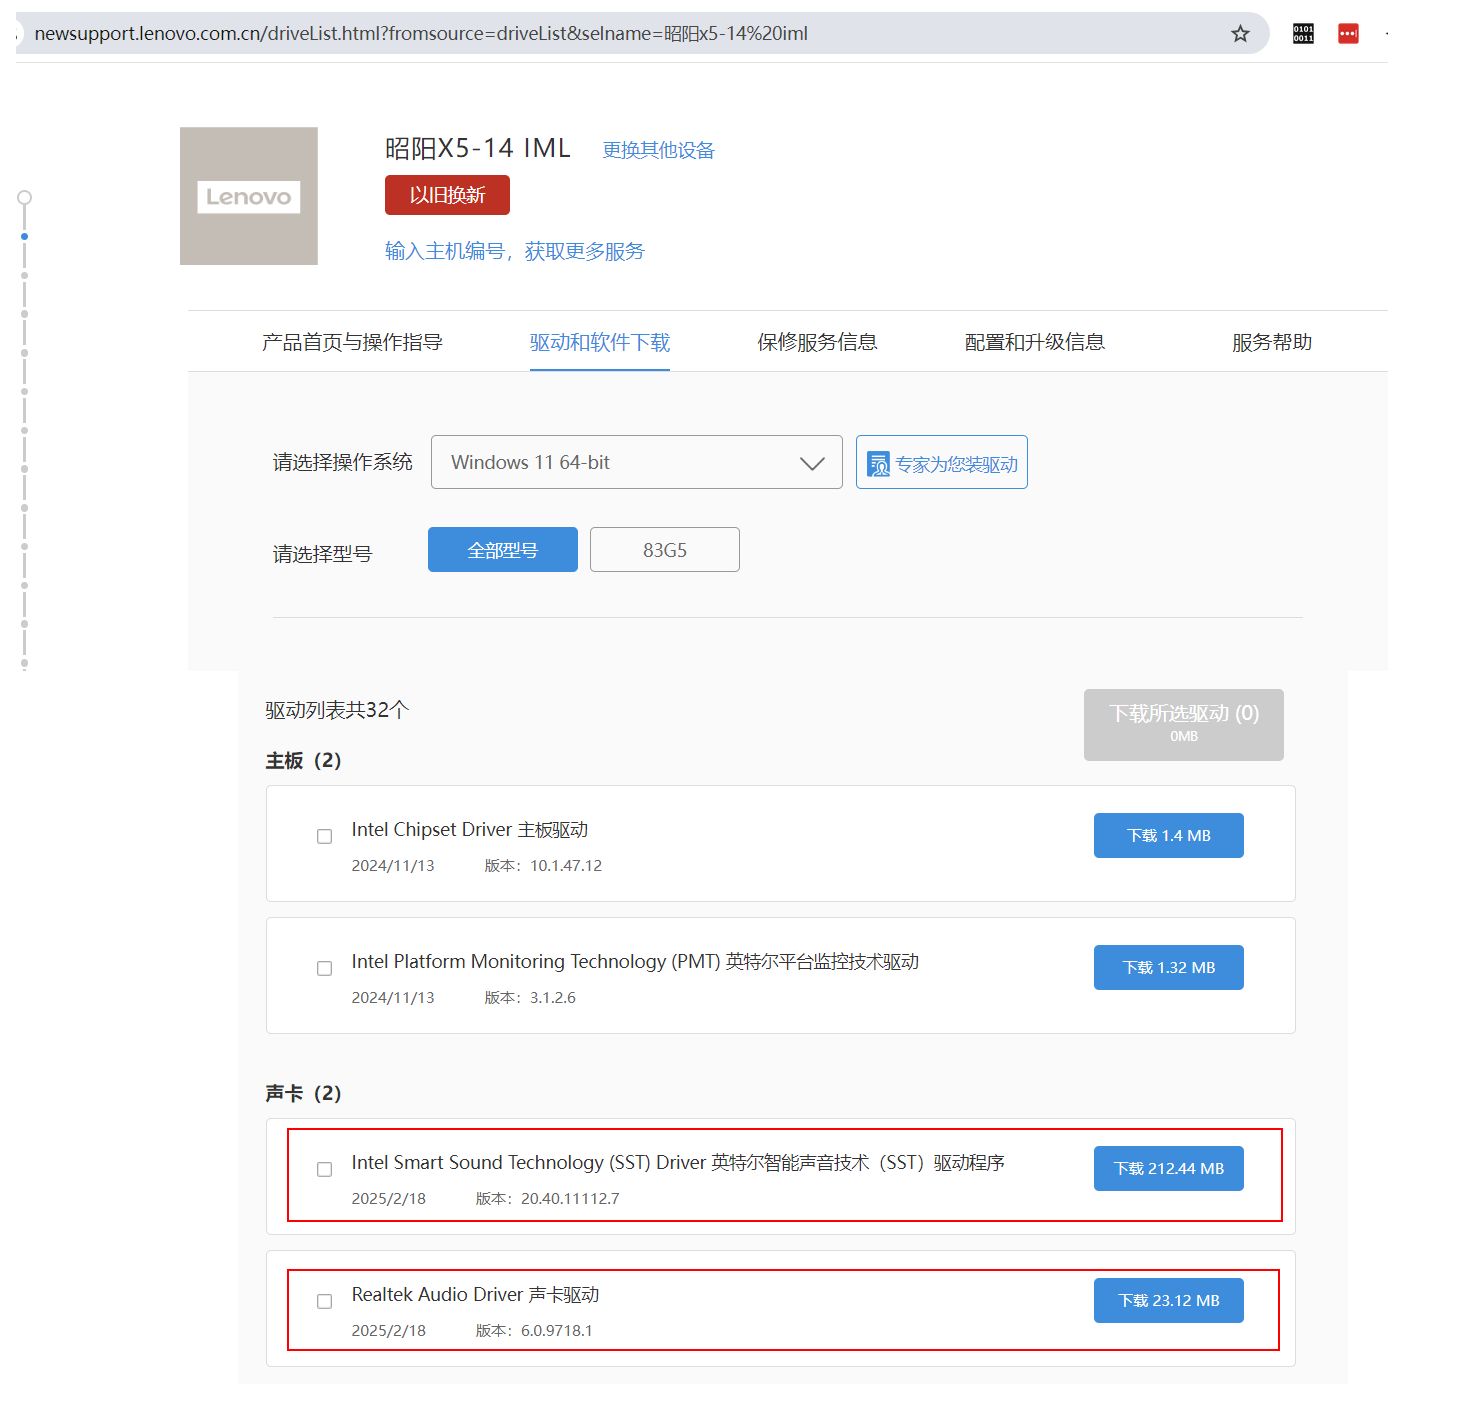Viewport: 1483px width, 1413px height.
Task: Switch to the 保修服务信息 tab
Action: (x=817, y=342)
